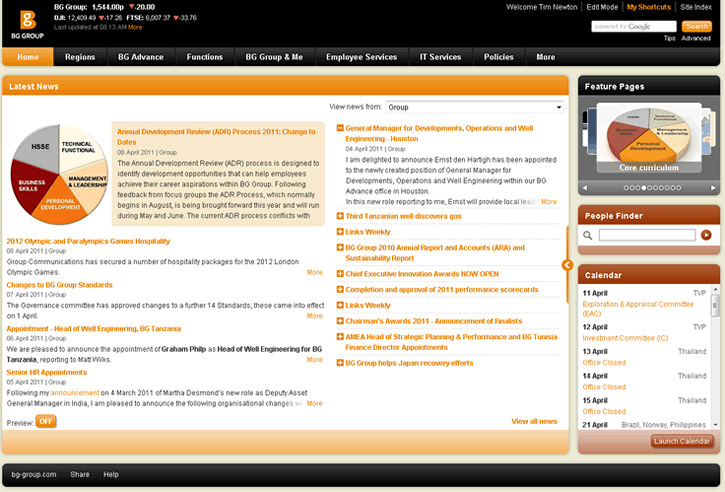
Task: Click More in General Manager Houston item
Action: (x=549, y=202)
